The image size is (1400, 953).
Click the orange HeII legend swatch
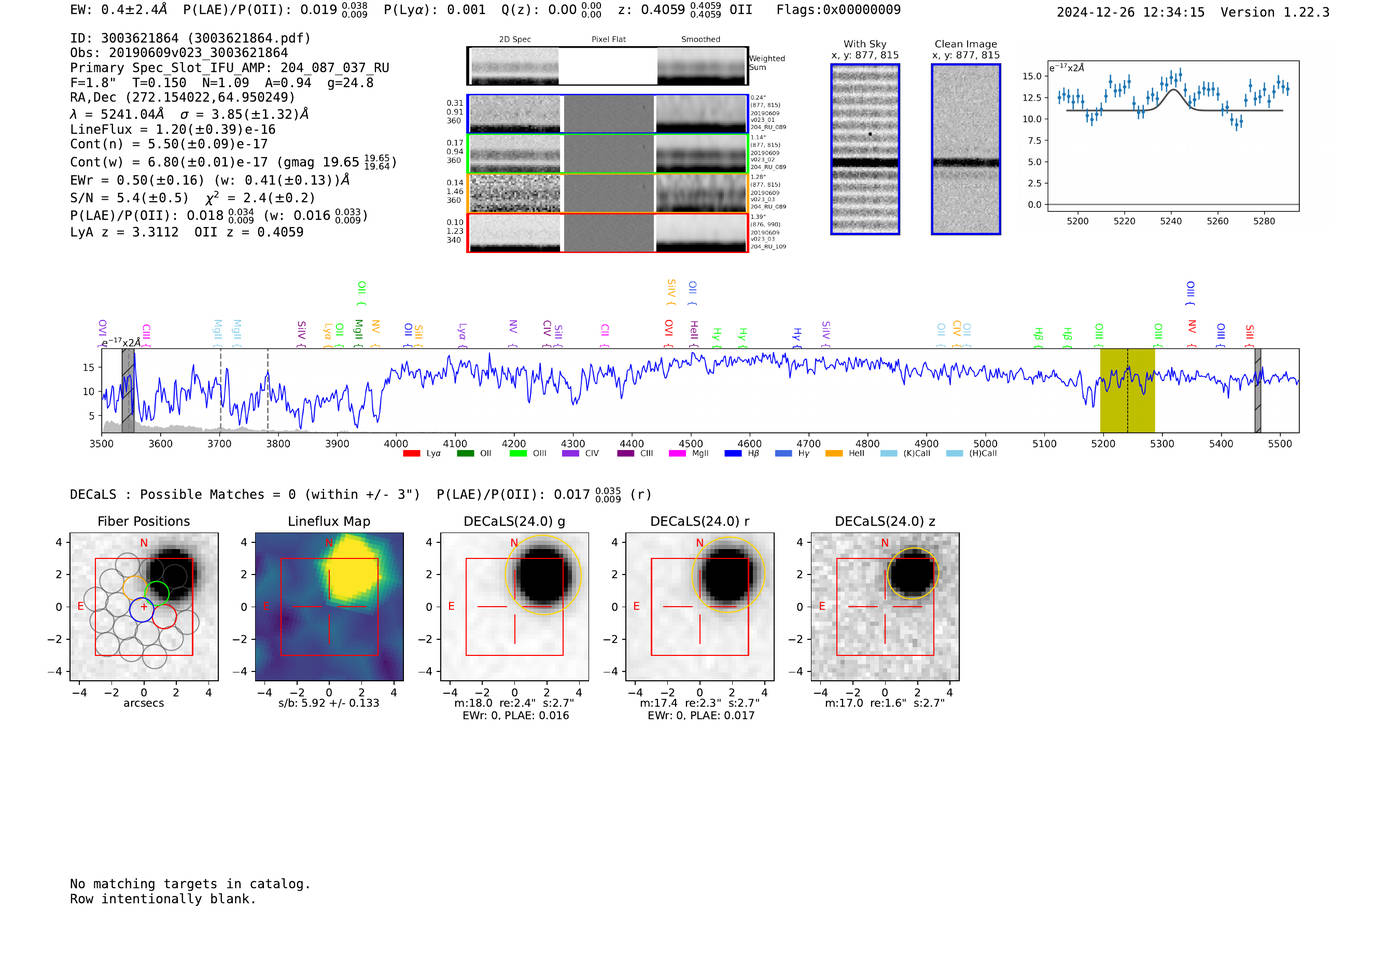pos(834,454)
